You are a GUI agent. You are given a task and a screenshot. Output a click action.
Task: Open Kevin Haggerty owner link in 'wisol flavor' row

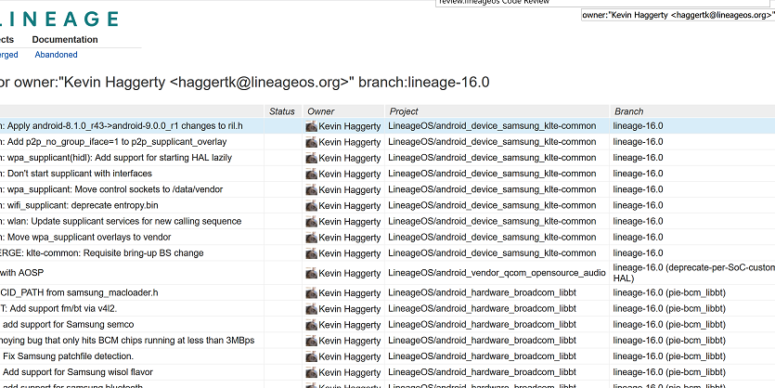coord(349,373)
